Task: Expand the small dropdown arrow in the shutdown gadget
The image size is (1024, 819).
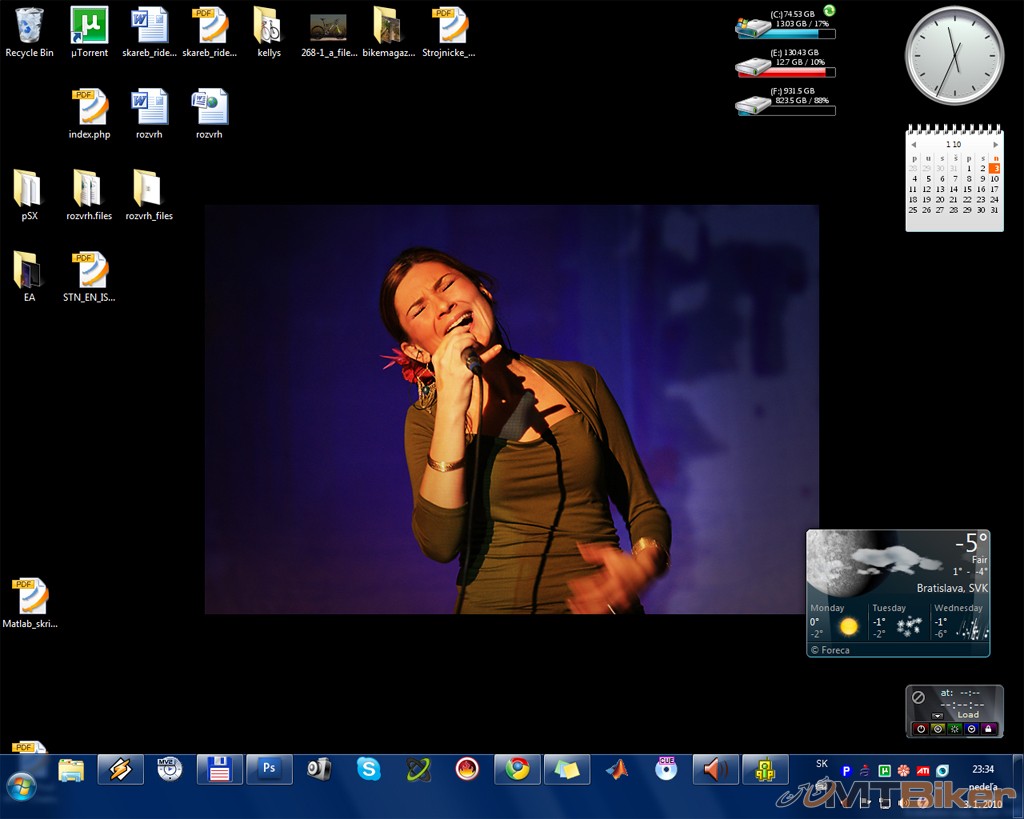Action: pyautogui.click(x=937, y=716)
